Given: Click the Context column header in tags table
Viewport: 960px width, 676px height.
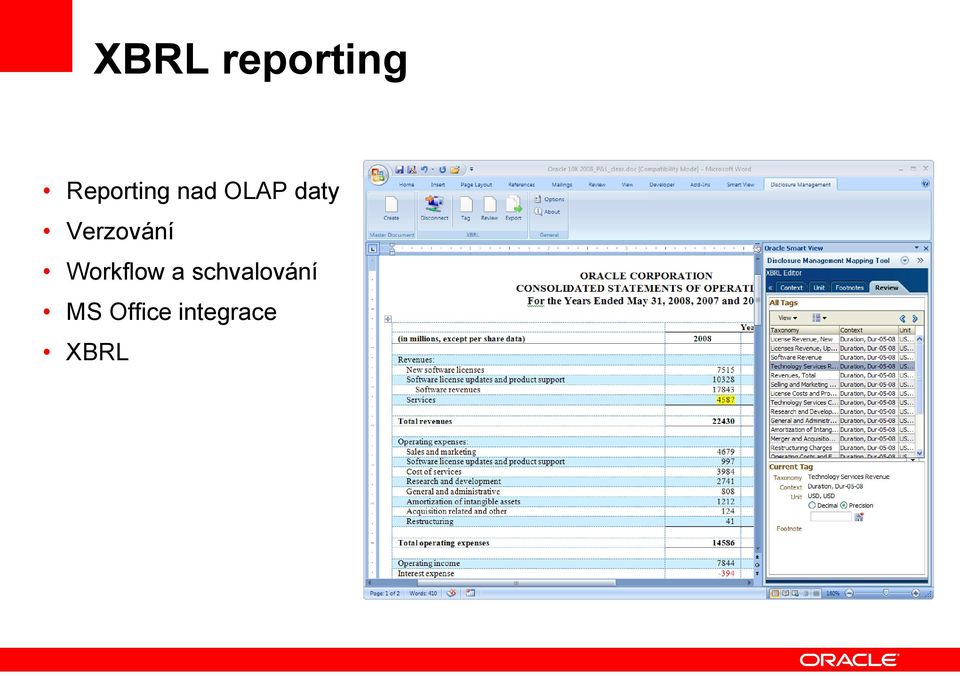Looking at the screenshot, I should coord(868,330).
